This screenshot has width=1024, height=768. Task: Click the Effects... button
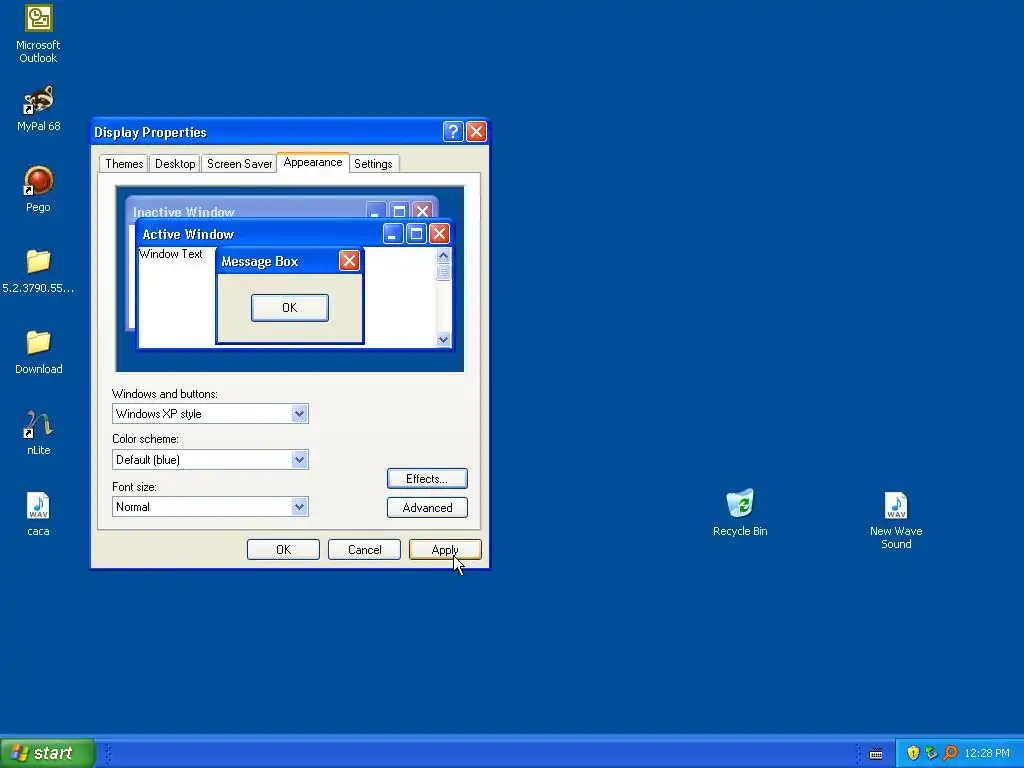(x=427, y=479)
